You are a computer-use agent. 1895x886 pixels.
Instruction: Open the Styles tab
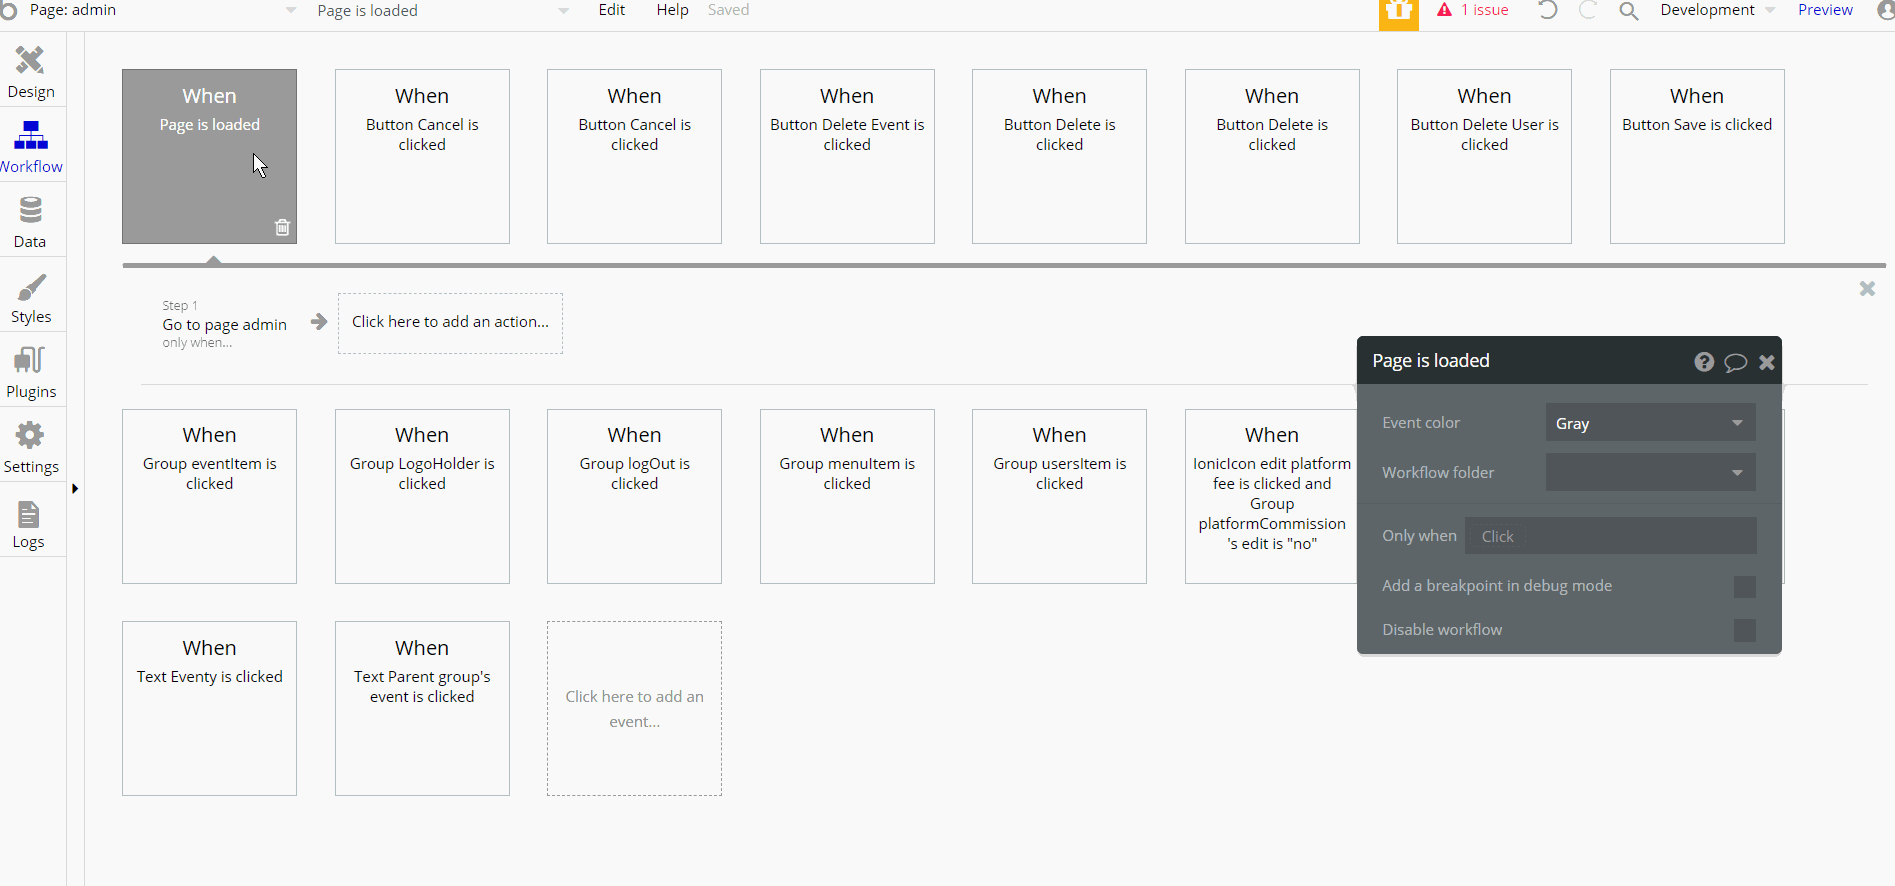click(x=31, y=297)
